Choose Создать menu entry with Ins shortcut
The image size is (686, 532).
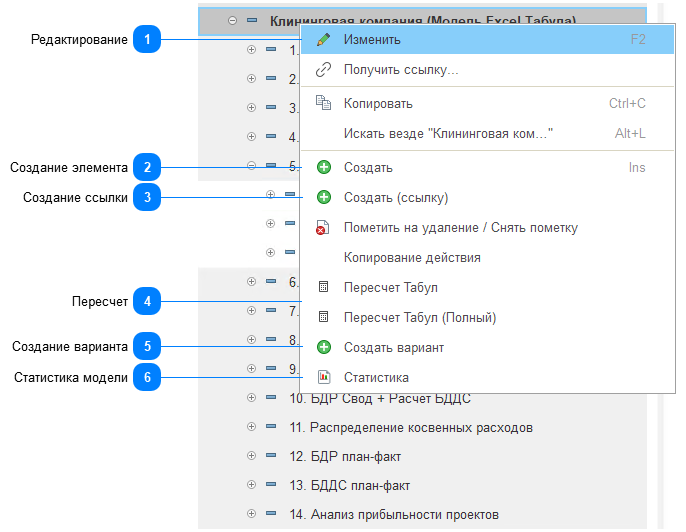pos(487,168)
